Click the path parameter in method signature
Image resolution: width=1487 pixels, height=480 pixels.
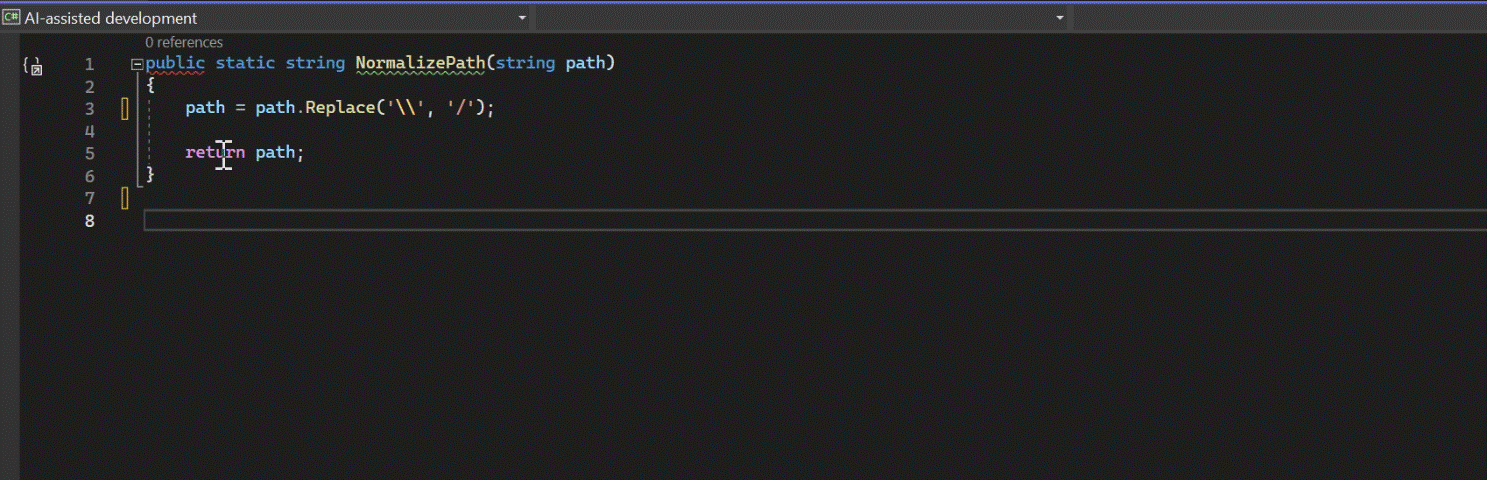point(585,63)
